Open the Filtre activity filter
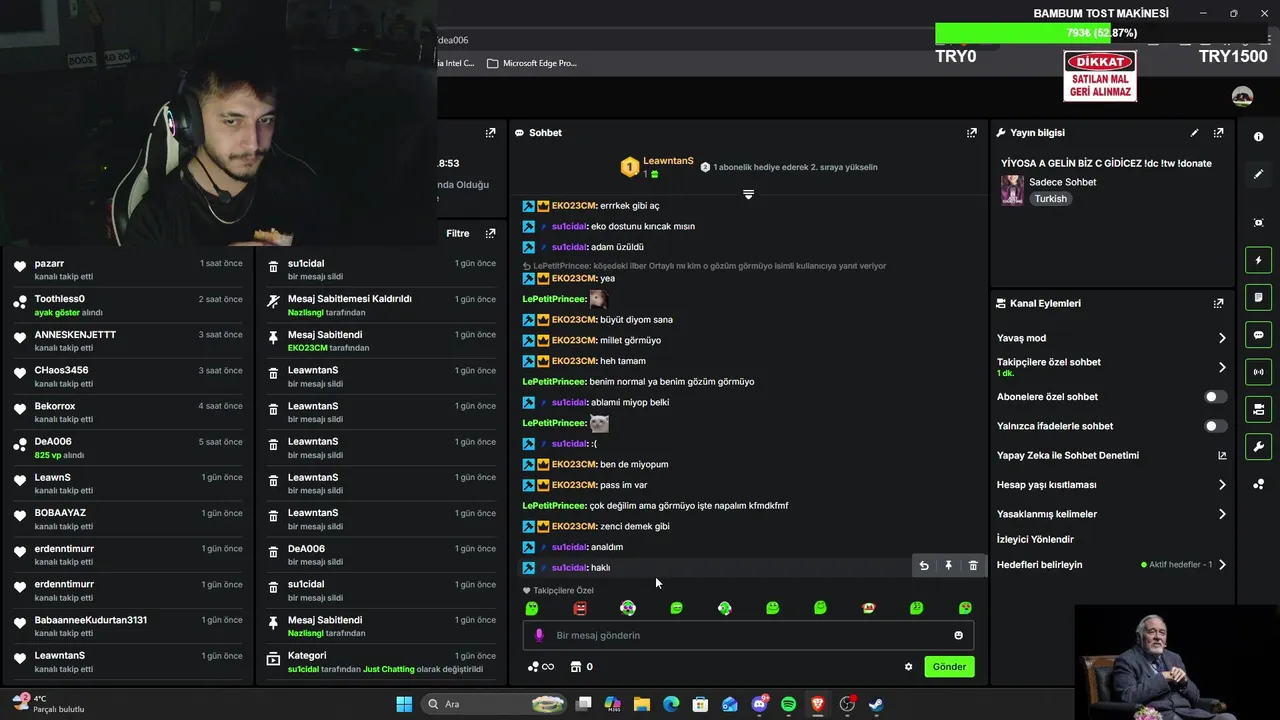The width and height of the screenshot is (1280, 720). (x=457, y=233)
